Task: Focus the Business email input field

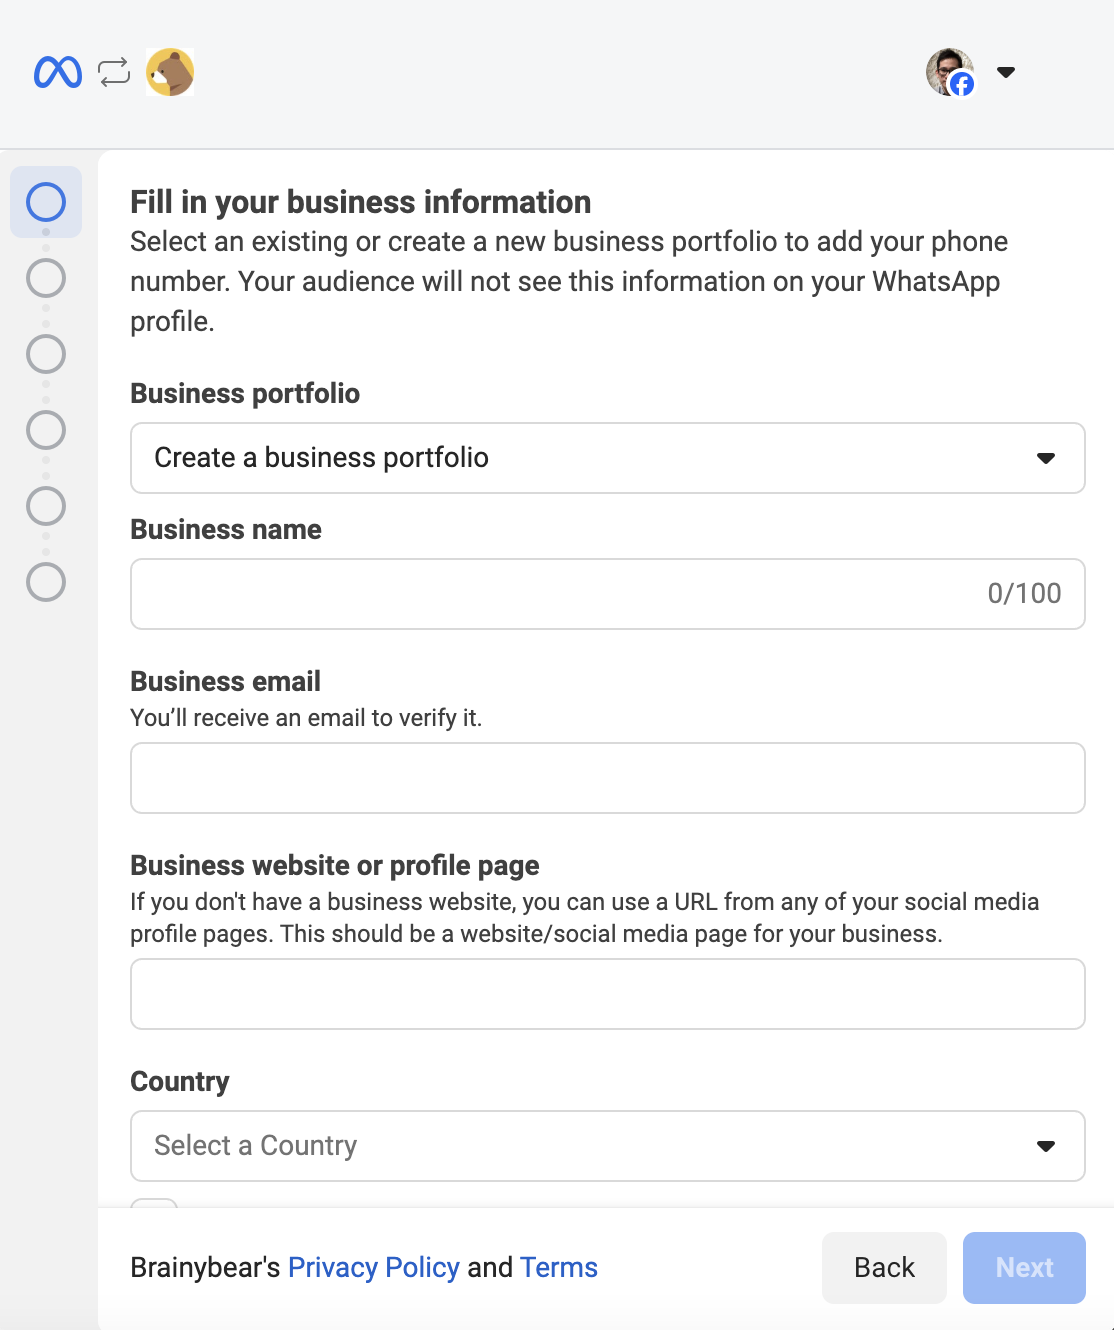Action: [608, 778]
